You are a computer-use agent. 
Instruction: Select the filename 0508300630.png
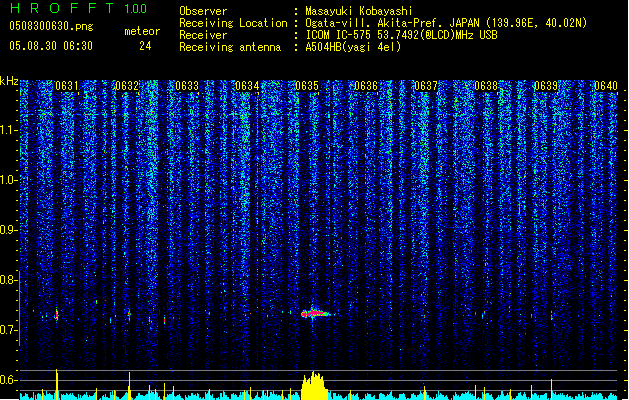coord(51,26)
